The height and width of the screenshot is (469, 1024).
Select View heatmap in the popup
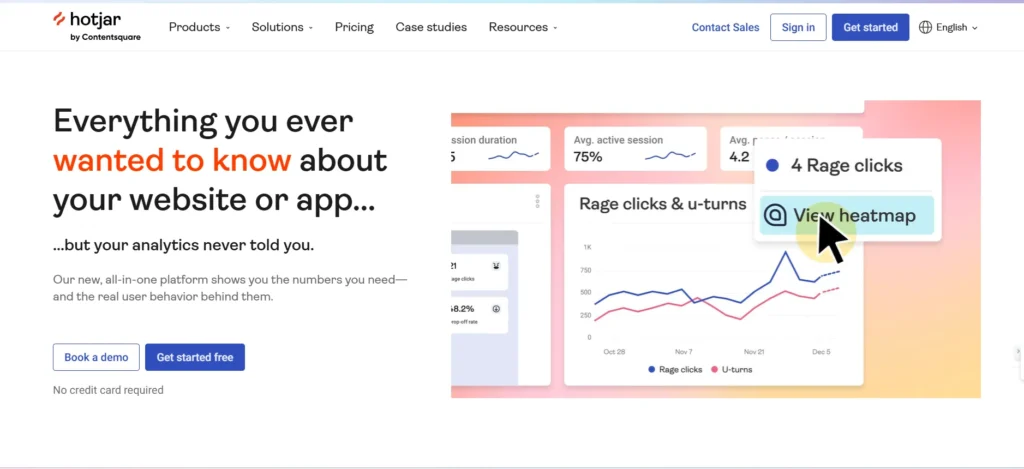point(846,215)
